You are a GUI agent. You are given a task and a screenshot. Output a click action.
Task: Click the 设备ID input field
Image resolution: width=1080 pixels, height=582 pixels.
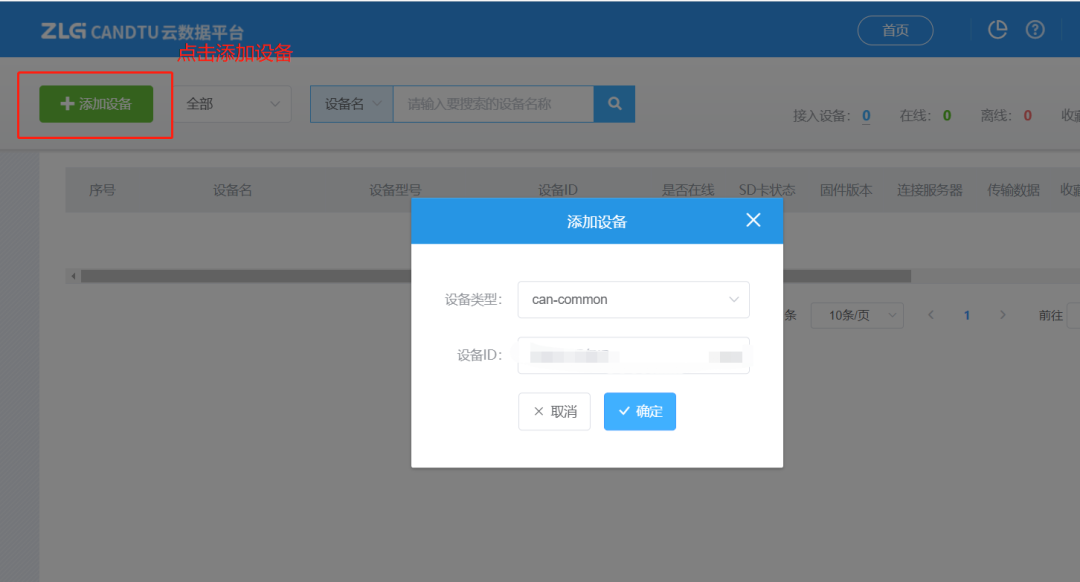[x=633, y=355]
